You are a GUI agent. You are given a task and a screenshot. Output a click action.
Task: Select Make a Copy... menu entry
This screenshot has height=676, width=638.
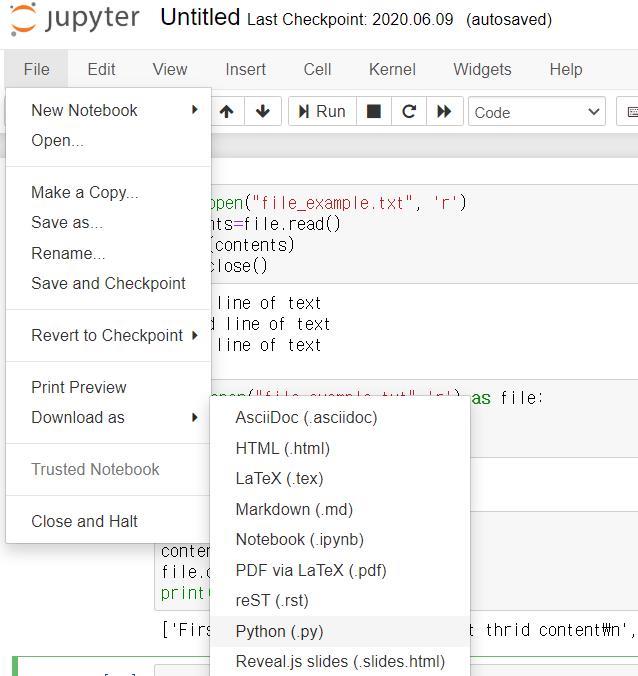108,192
